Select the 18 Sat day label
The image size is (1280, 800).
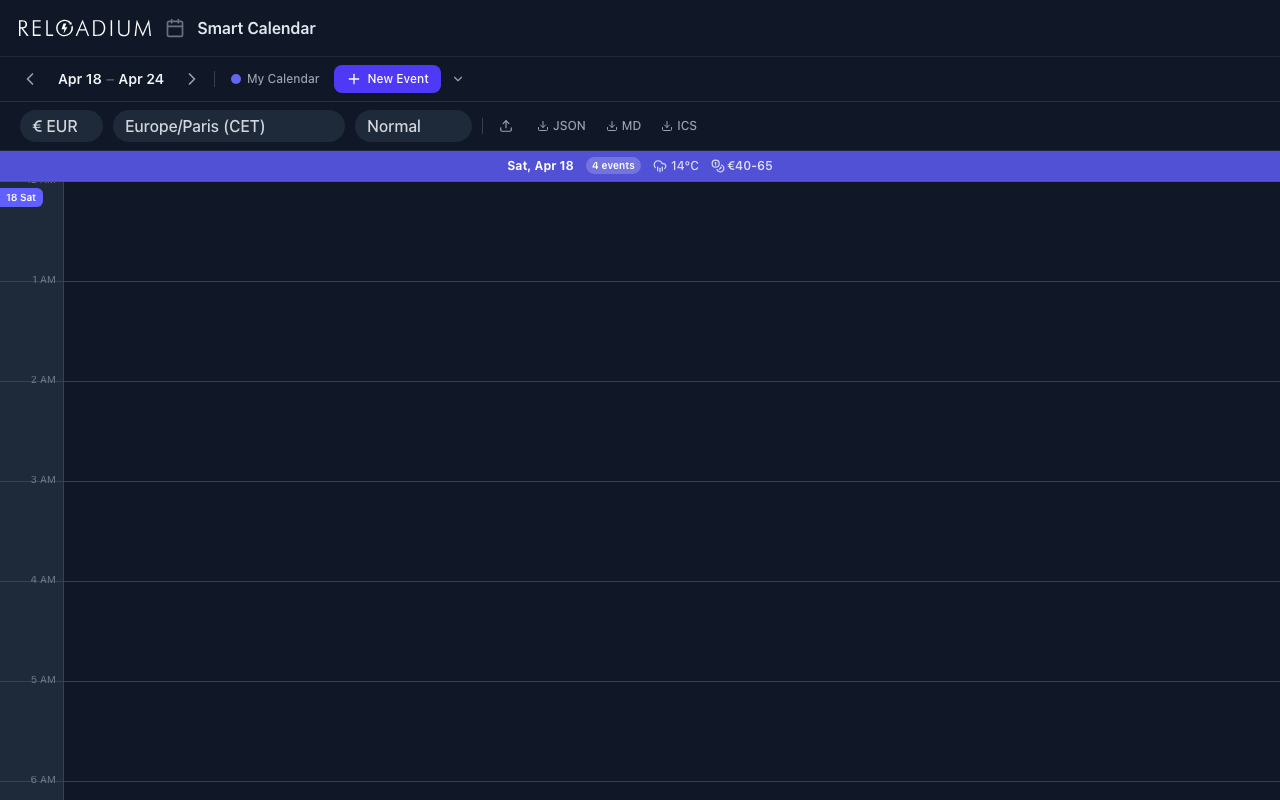click(x=22, y=197)
